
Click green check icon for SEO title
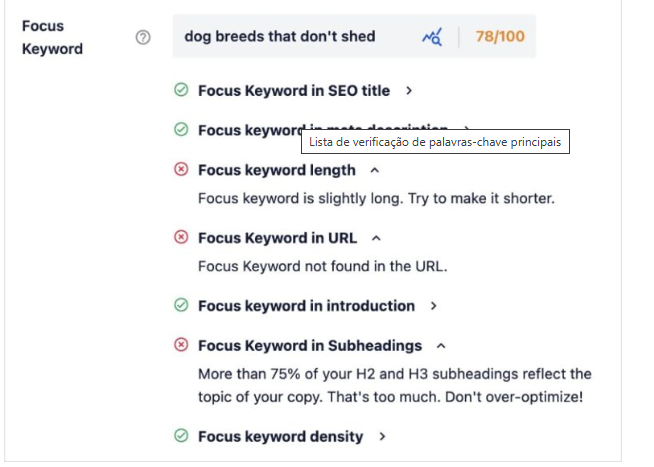point(181,90)
